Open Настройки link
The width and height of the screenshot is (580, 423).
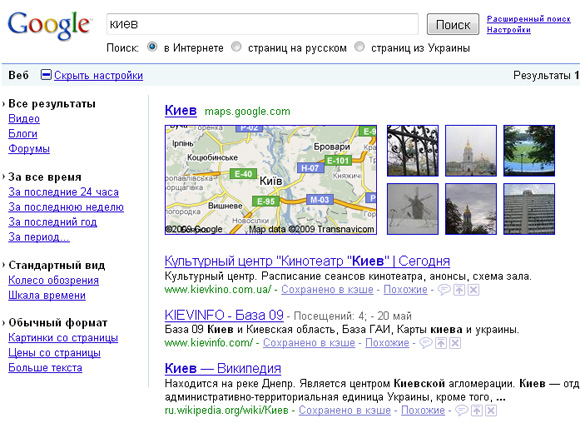(x=509, y=30)
